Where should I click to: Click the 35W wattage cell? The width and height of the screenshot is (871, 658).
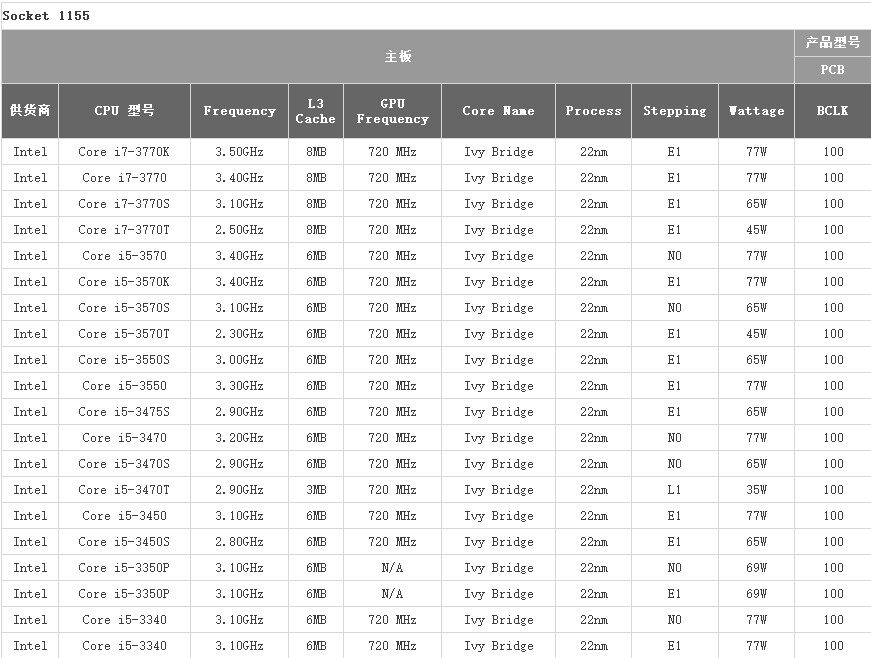756,489
